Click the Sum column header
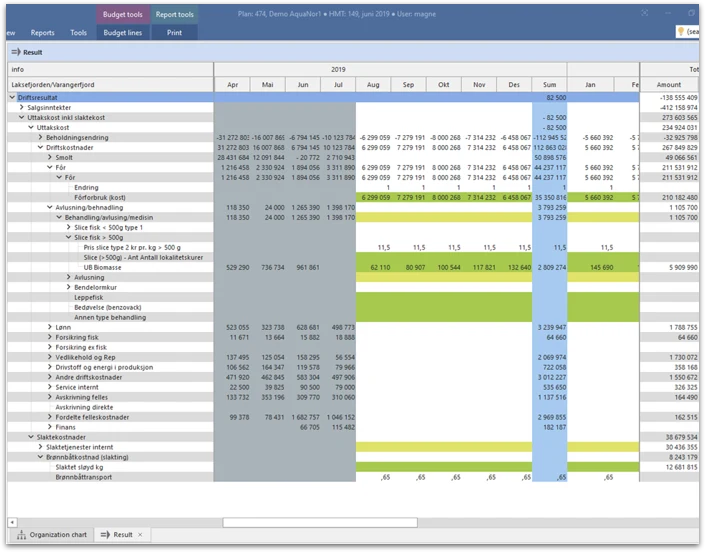This screenshot has width=705, height=552. (x=549, y=85)
